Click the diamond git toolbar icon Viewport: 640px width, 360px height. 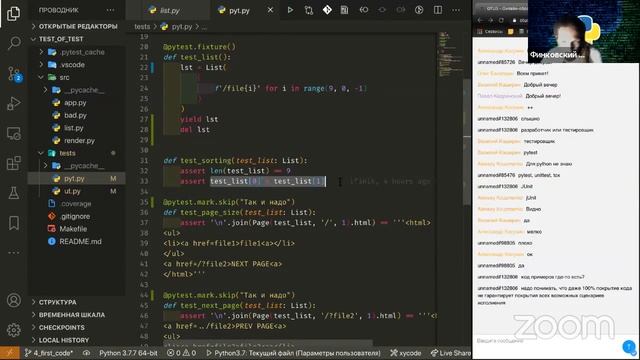[327, 10]
